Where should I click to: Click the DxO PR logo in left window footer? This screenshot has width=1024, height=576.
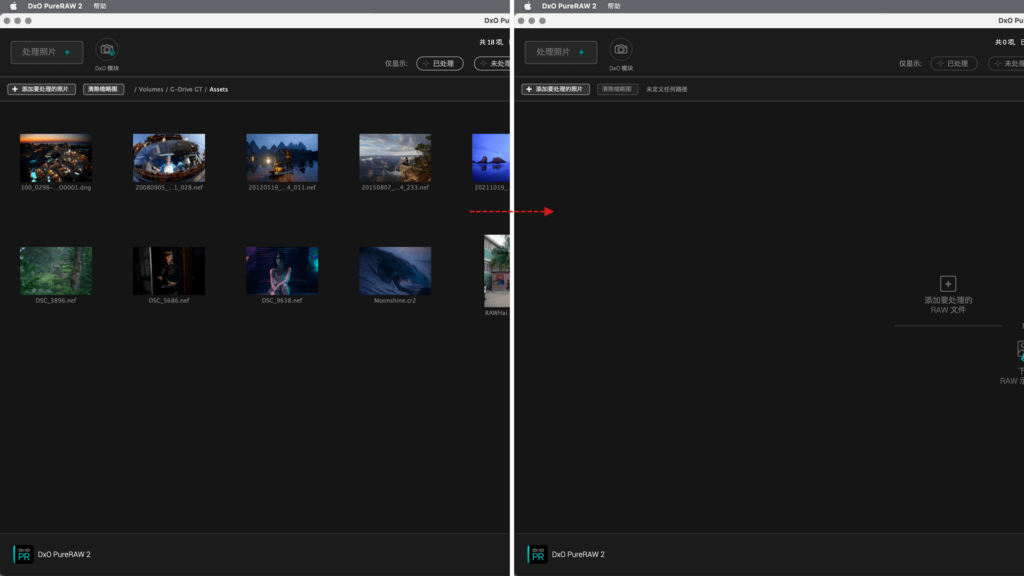24,554
